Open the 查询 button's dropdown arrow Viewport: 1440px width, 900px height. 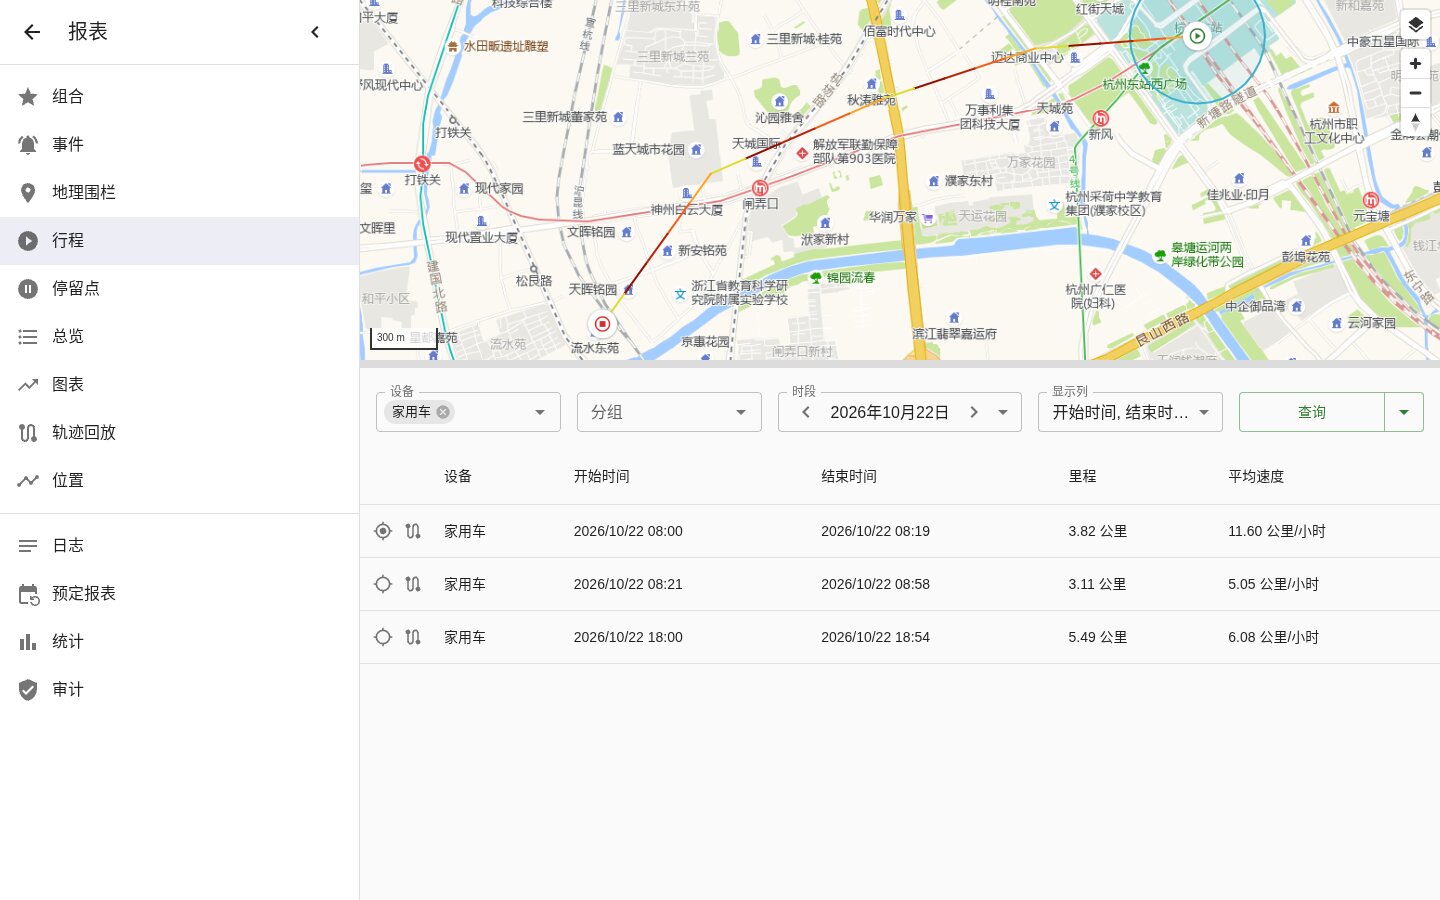tap(1404, 412)
